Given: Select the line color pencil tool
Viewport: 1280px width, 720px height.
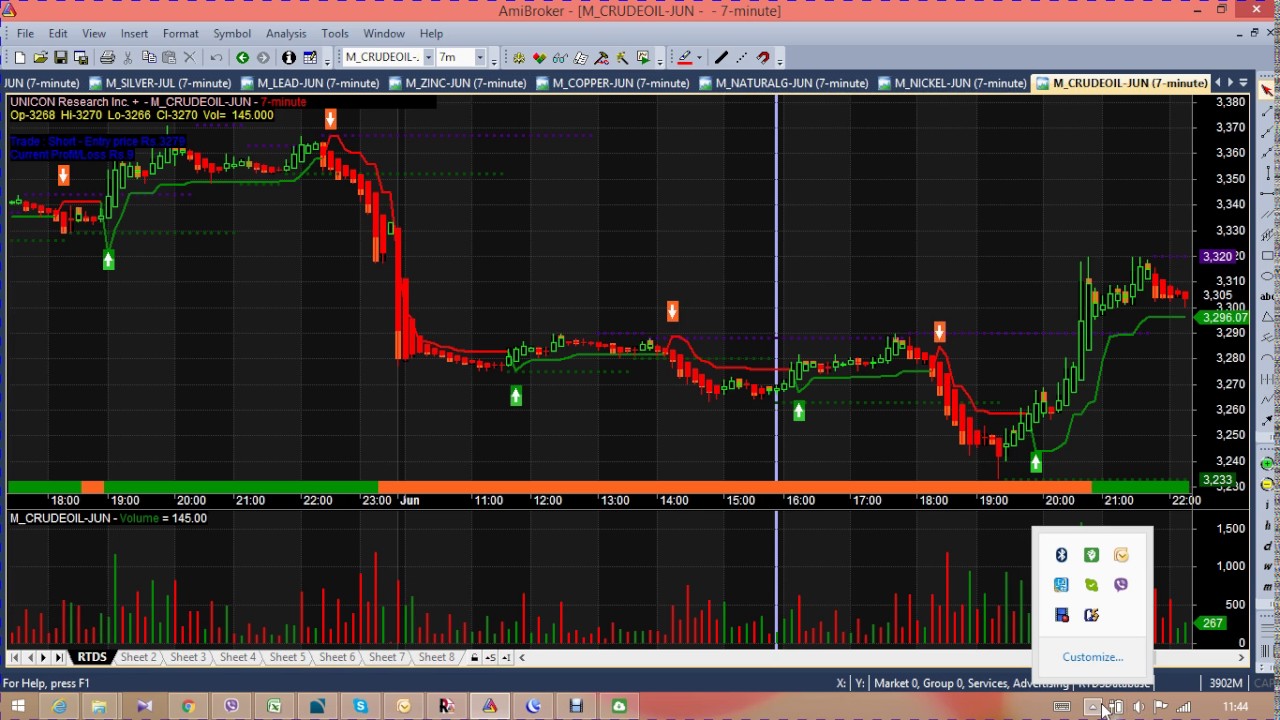Looking at the screenshot, I should [684, 58].
